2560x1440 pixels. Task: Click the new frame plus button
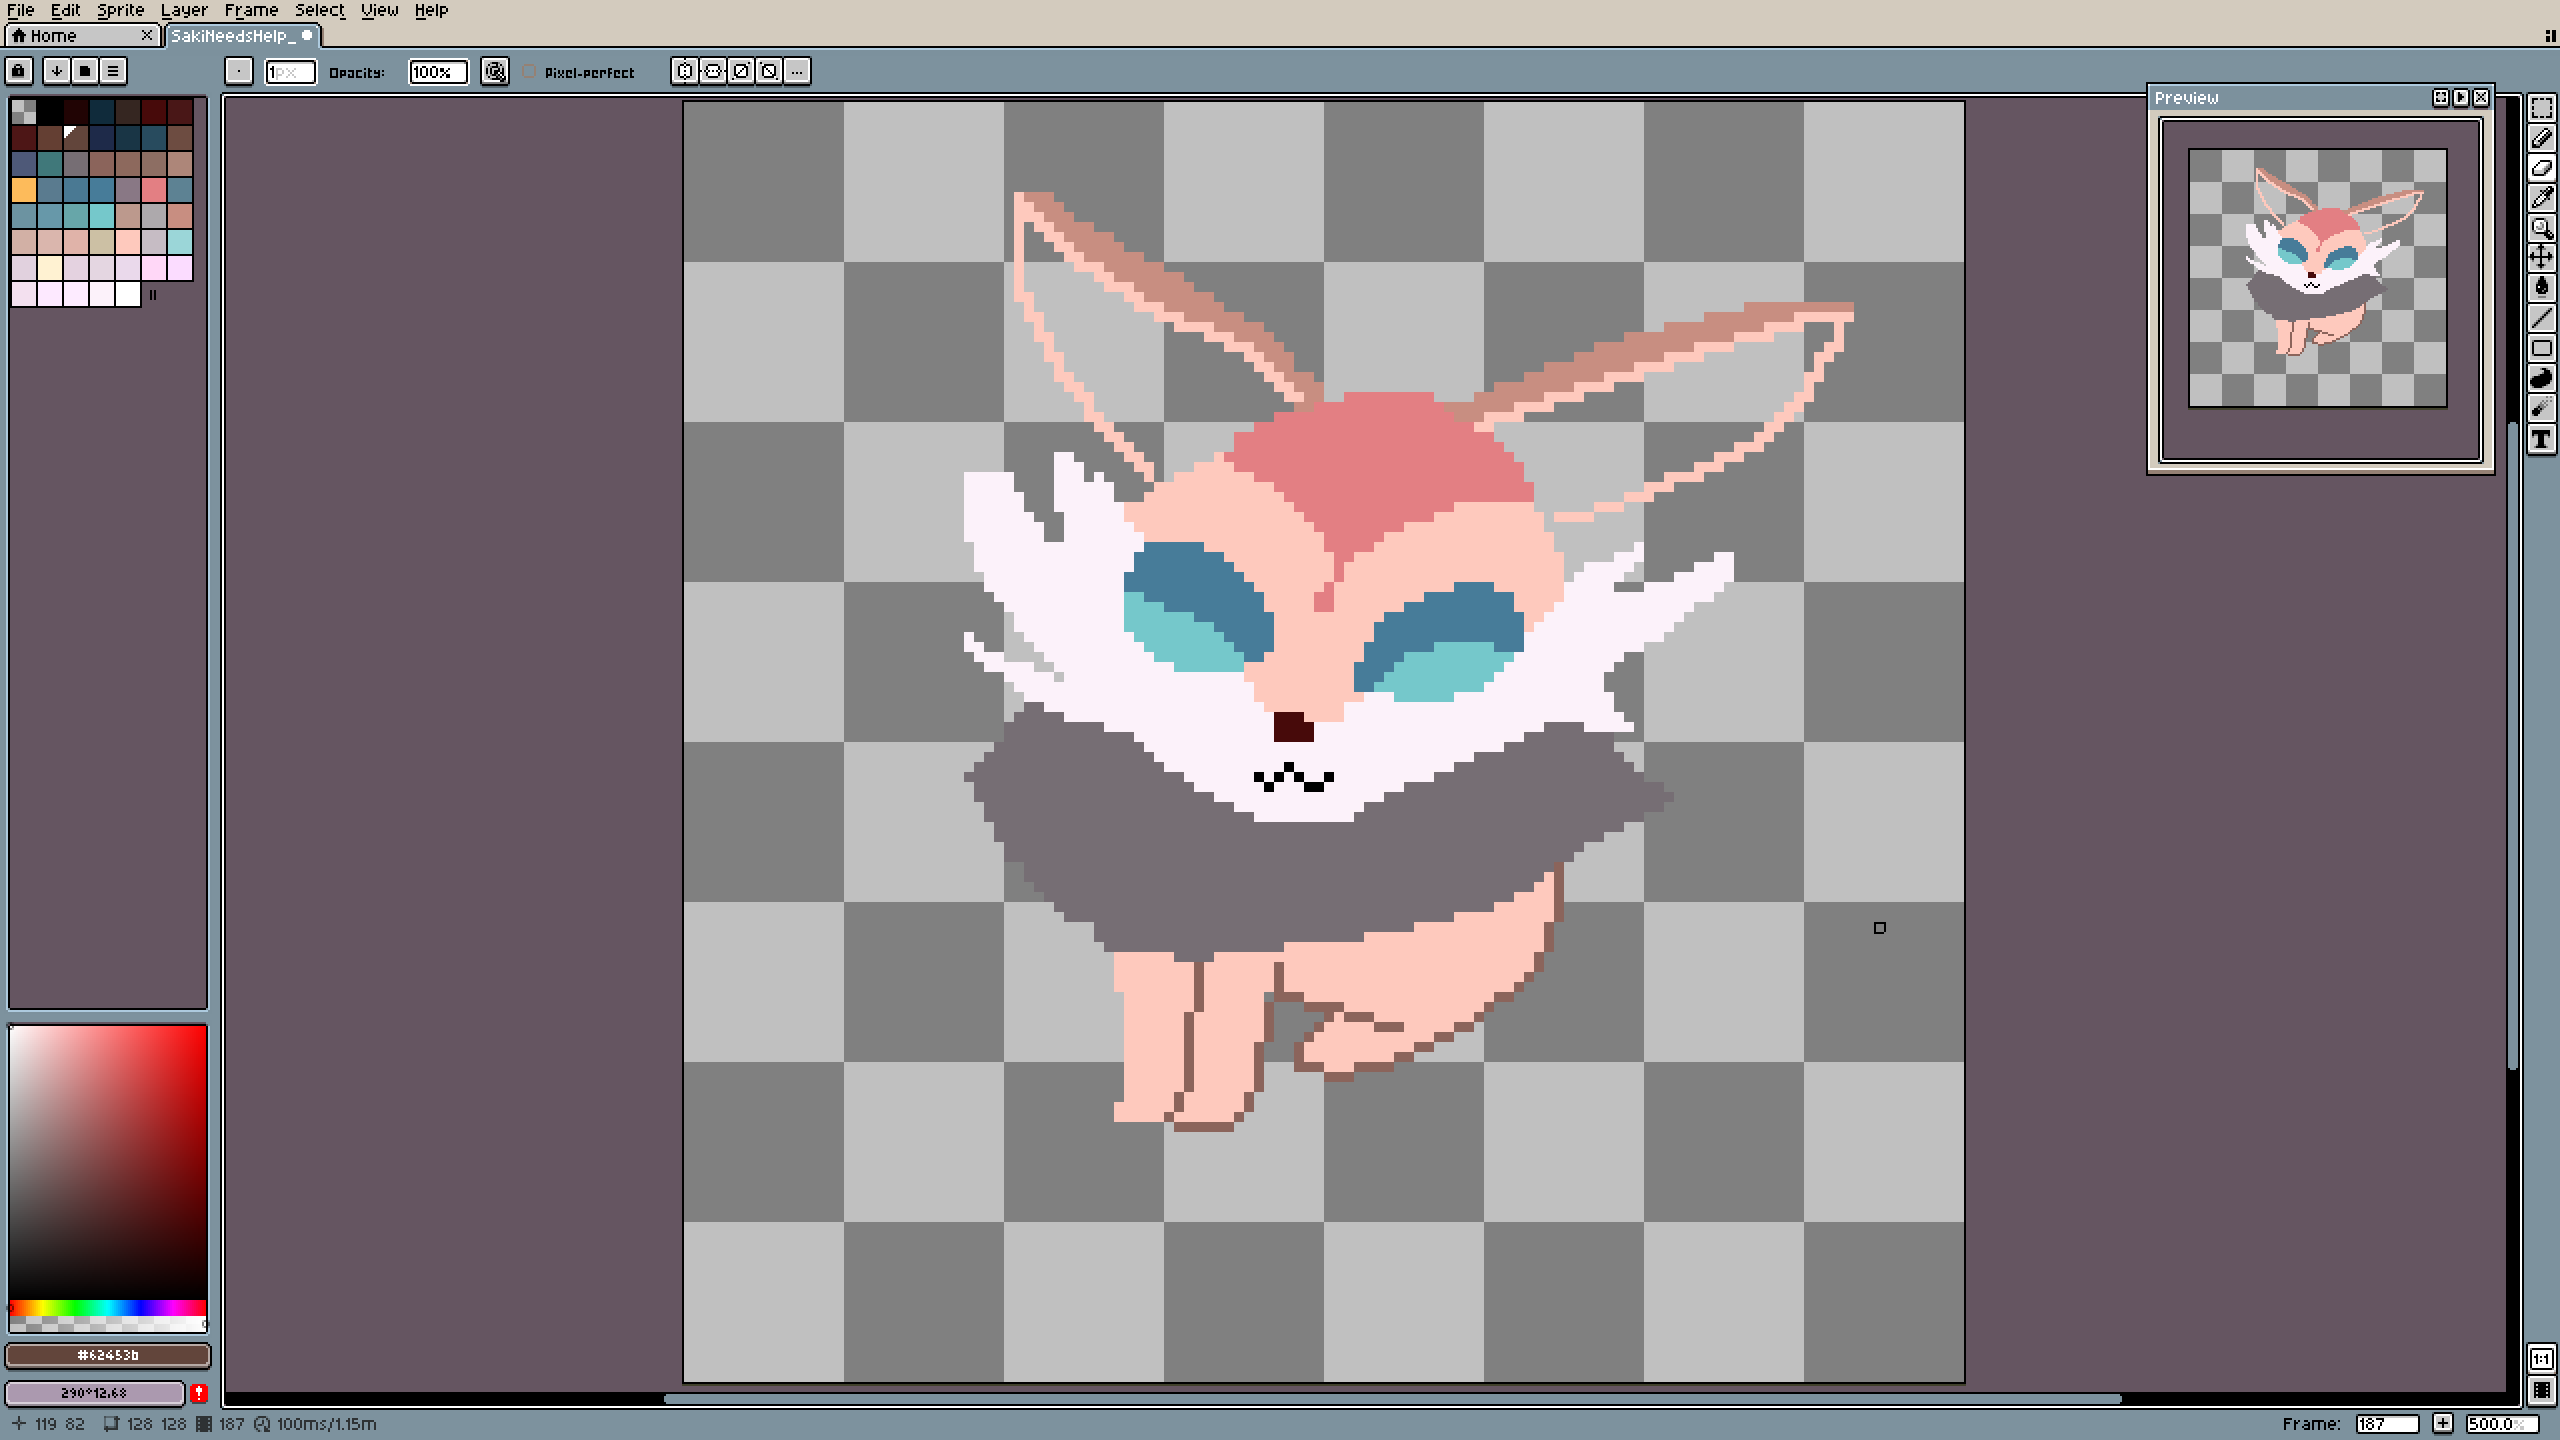(2443, 1424)
